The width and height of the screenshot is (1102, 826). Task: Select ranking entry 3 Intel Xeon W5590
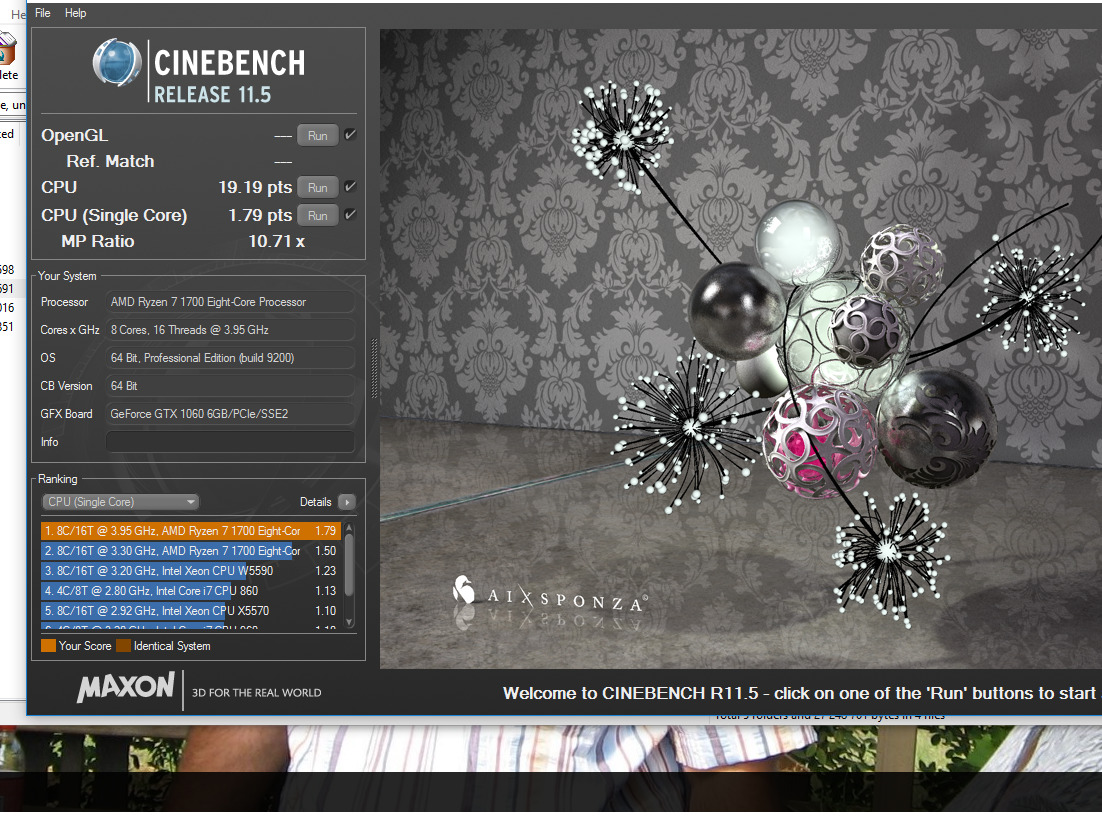[190, 571]
